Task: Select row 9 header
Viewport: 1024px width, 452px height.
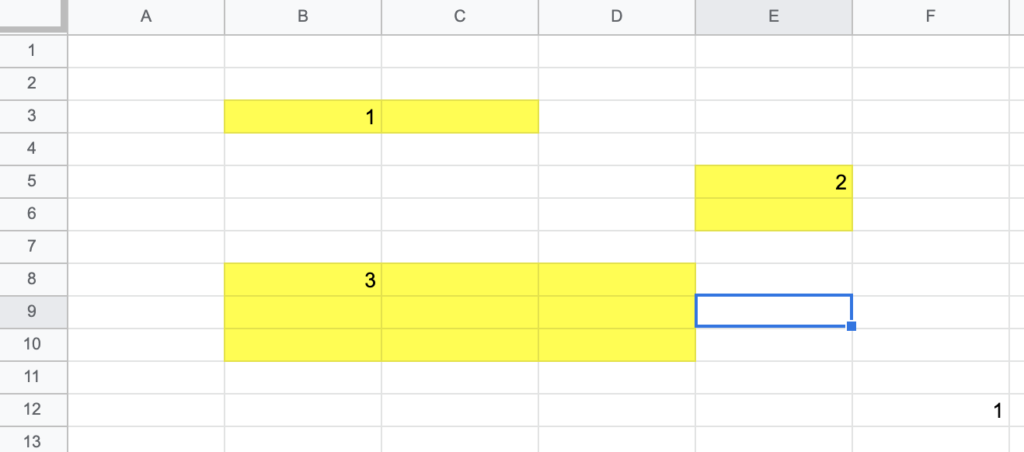Action: [33, 312]
